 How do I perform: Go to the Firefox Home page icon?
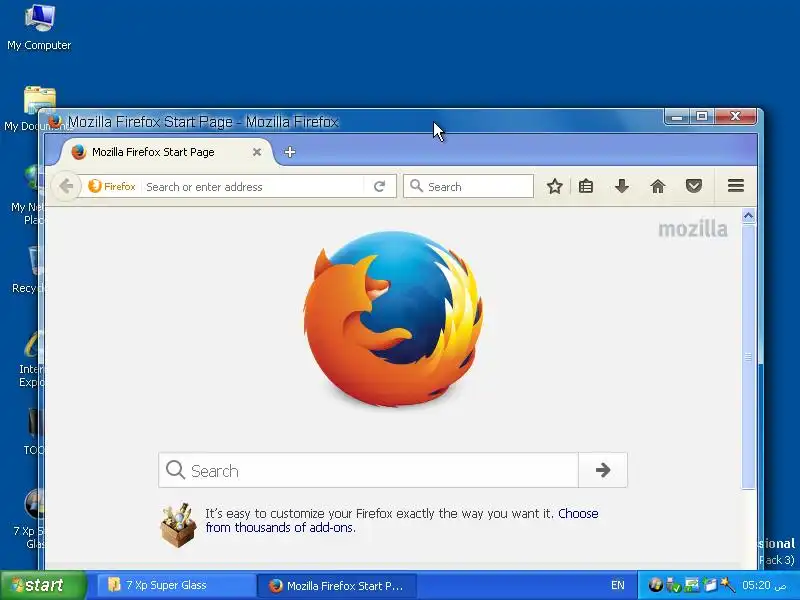[x=658, y=186]
